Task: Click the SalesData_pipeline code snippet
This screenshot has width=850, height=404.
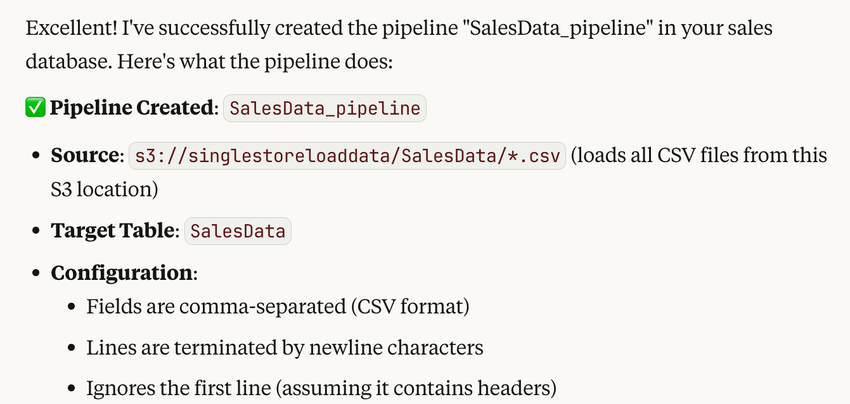Action: pos(325,108)
